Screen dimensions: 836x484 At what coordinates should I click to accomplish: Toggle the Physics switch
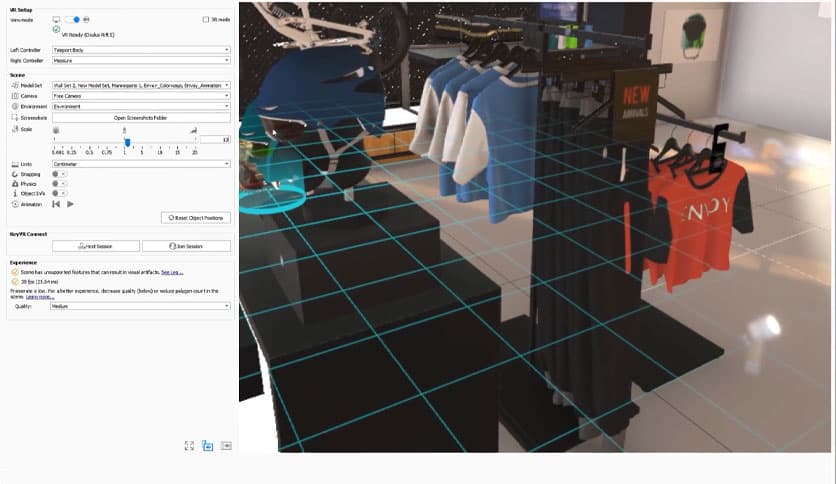pos(58,184)
